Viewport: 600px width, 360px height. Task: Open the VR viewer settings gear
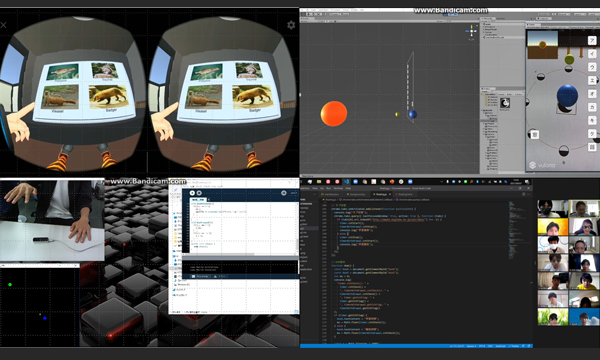click(x=291, y=25)
